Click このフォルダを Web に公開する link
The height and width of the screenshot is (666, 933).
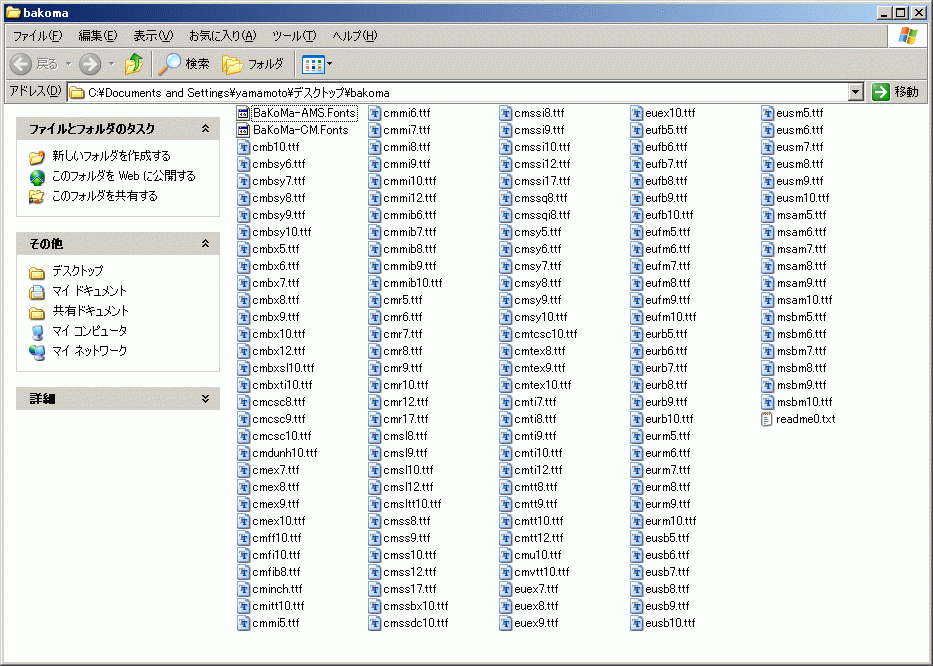[x=124, y=176]
